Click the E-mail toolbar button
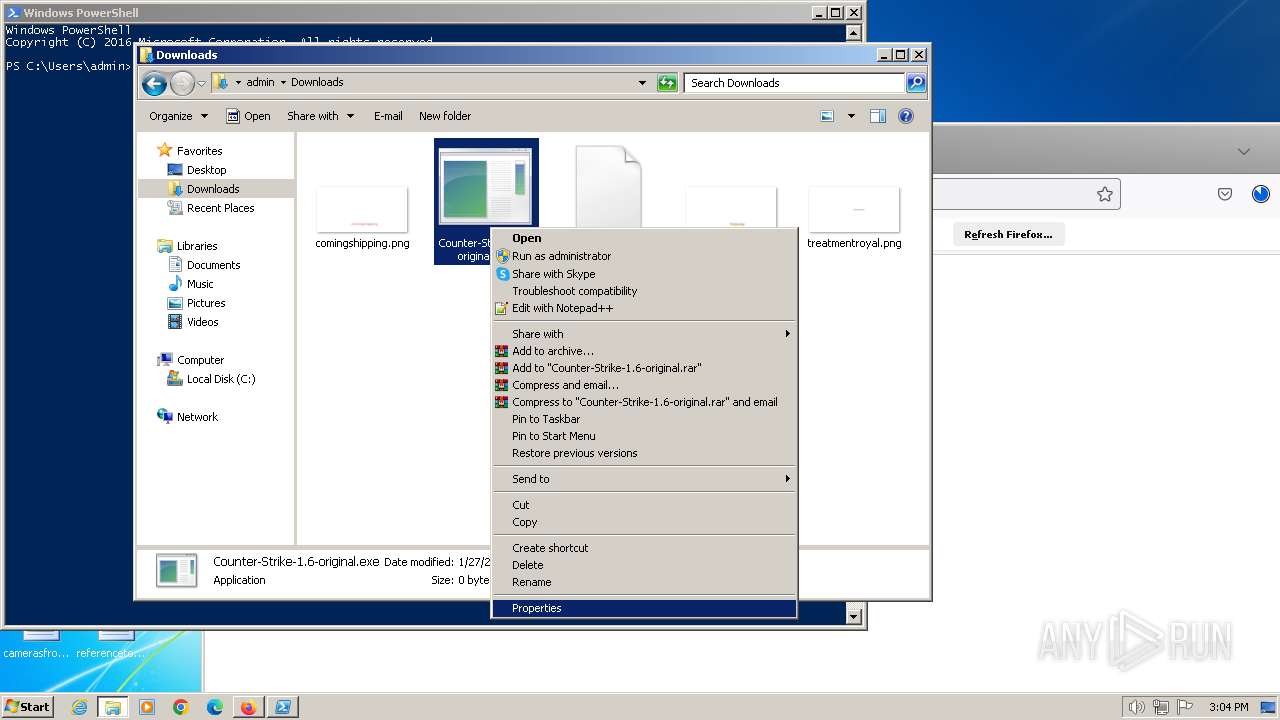Image resolution: width=1280 pixels, height=720 pixels. tap(388, 116)
